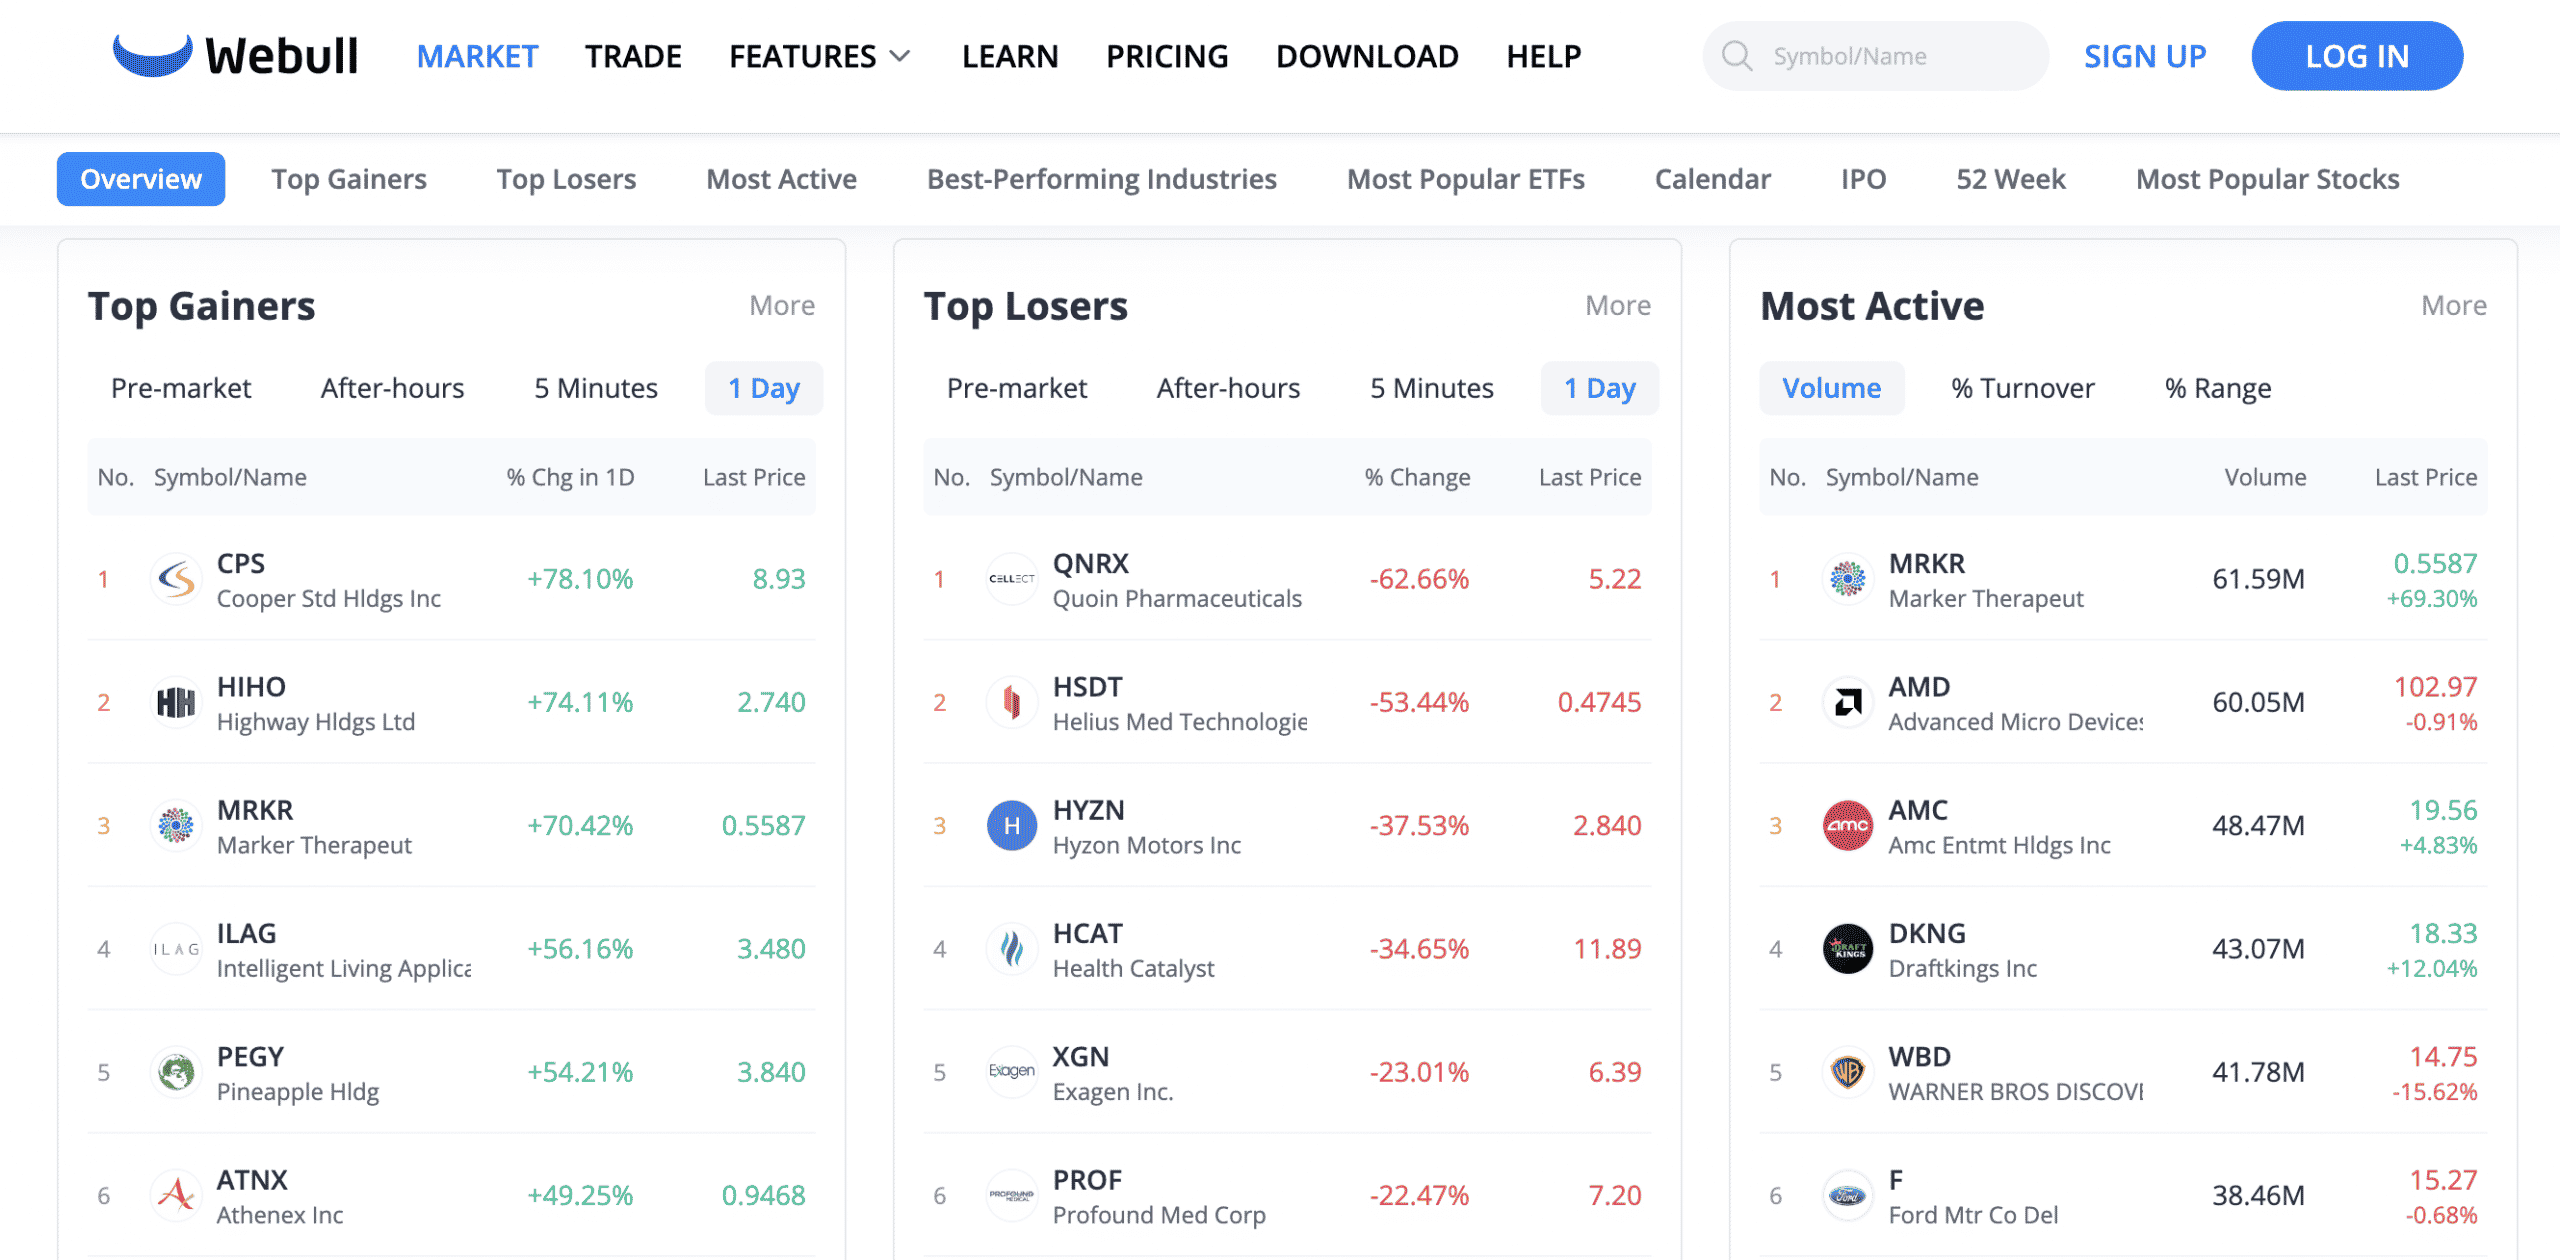2560x1260 pixels.
Task: Open Most Popular ETFs tab
Action: (x=1466, y=179)
